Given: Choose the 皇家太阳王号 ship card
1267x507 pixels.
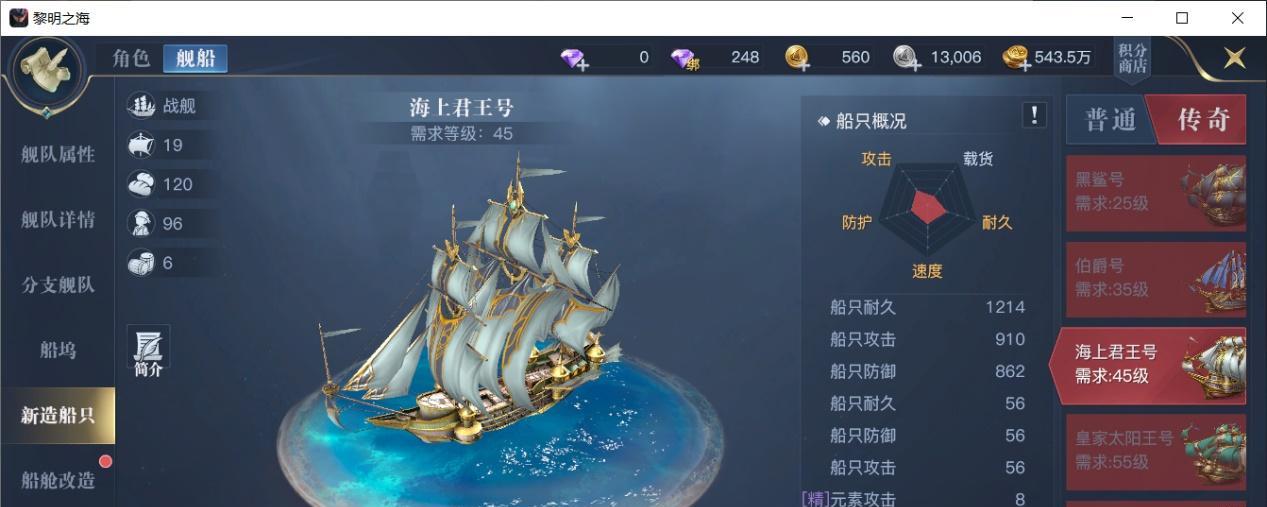Looking at the screenshot, I should tap(1156, 450).
